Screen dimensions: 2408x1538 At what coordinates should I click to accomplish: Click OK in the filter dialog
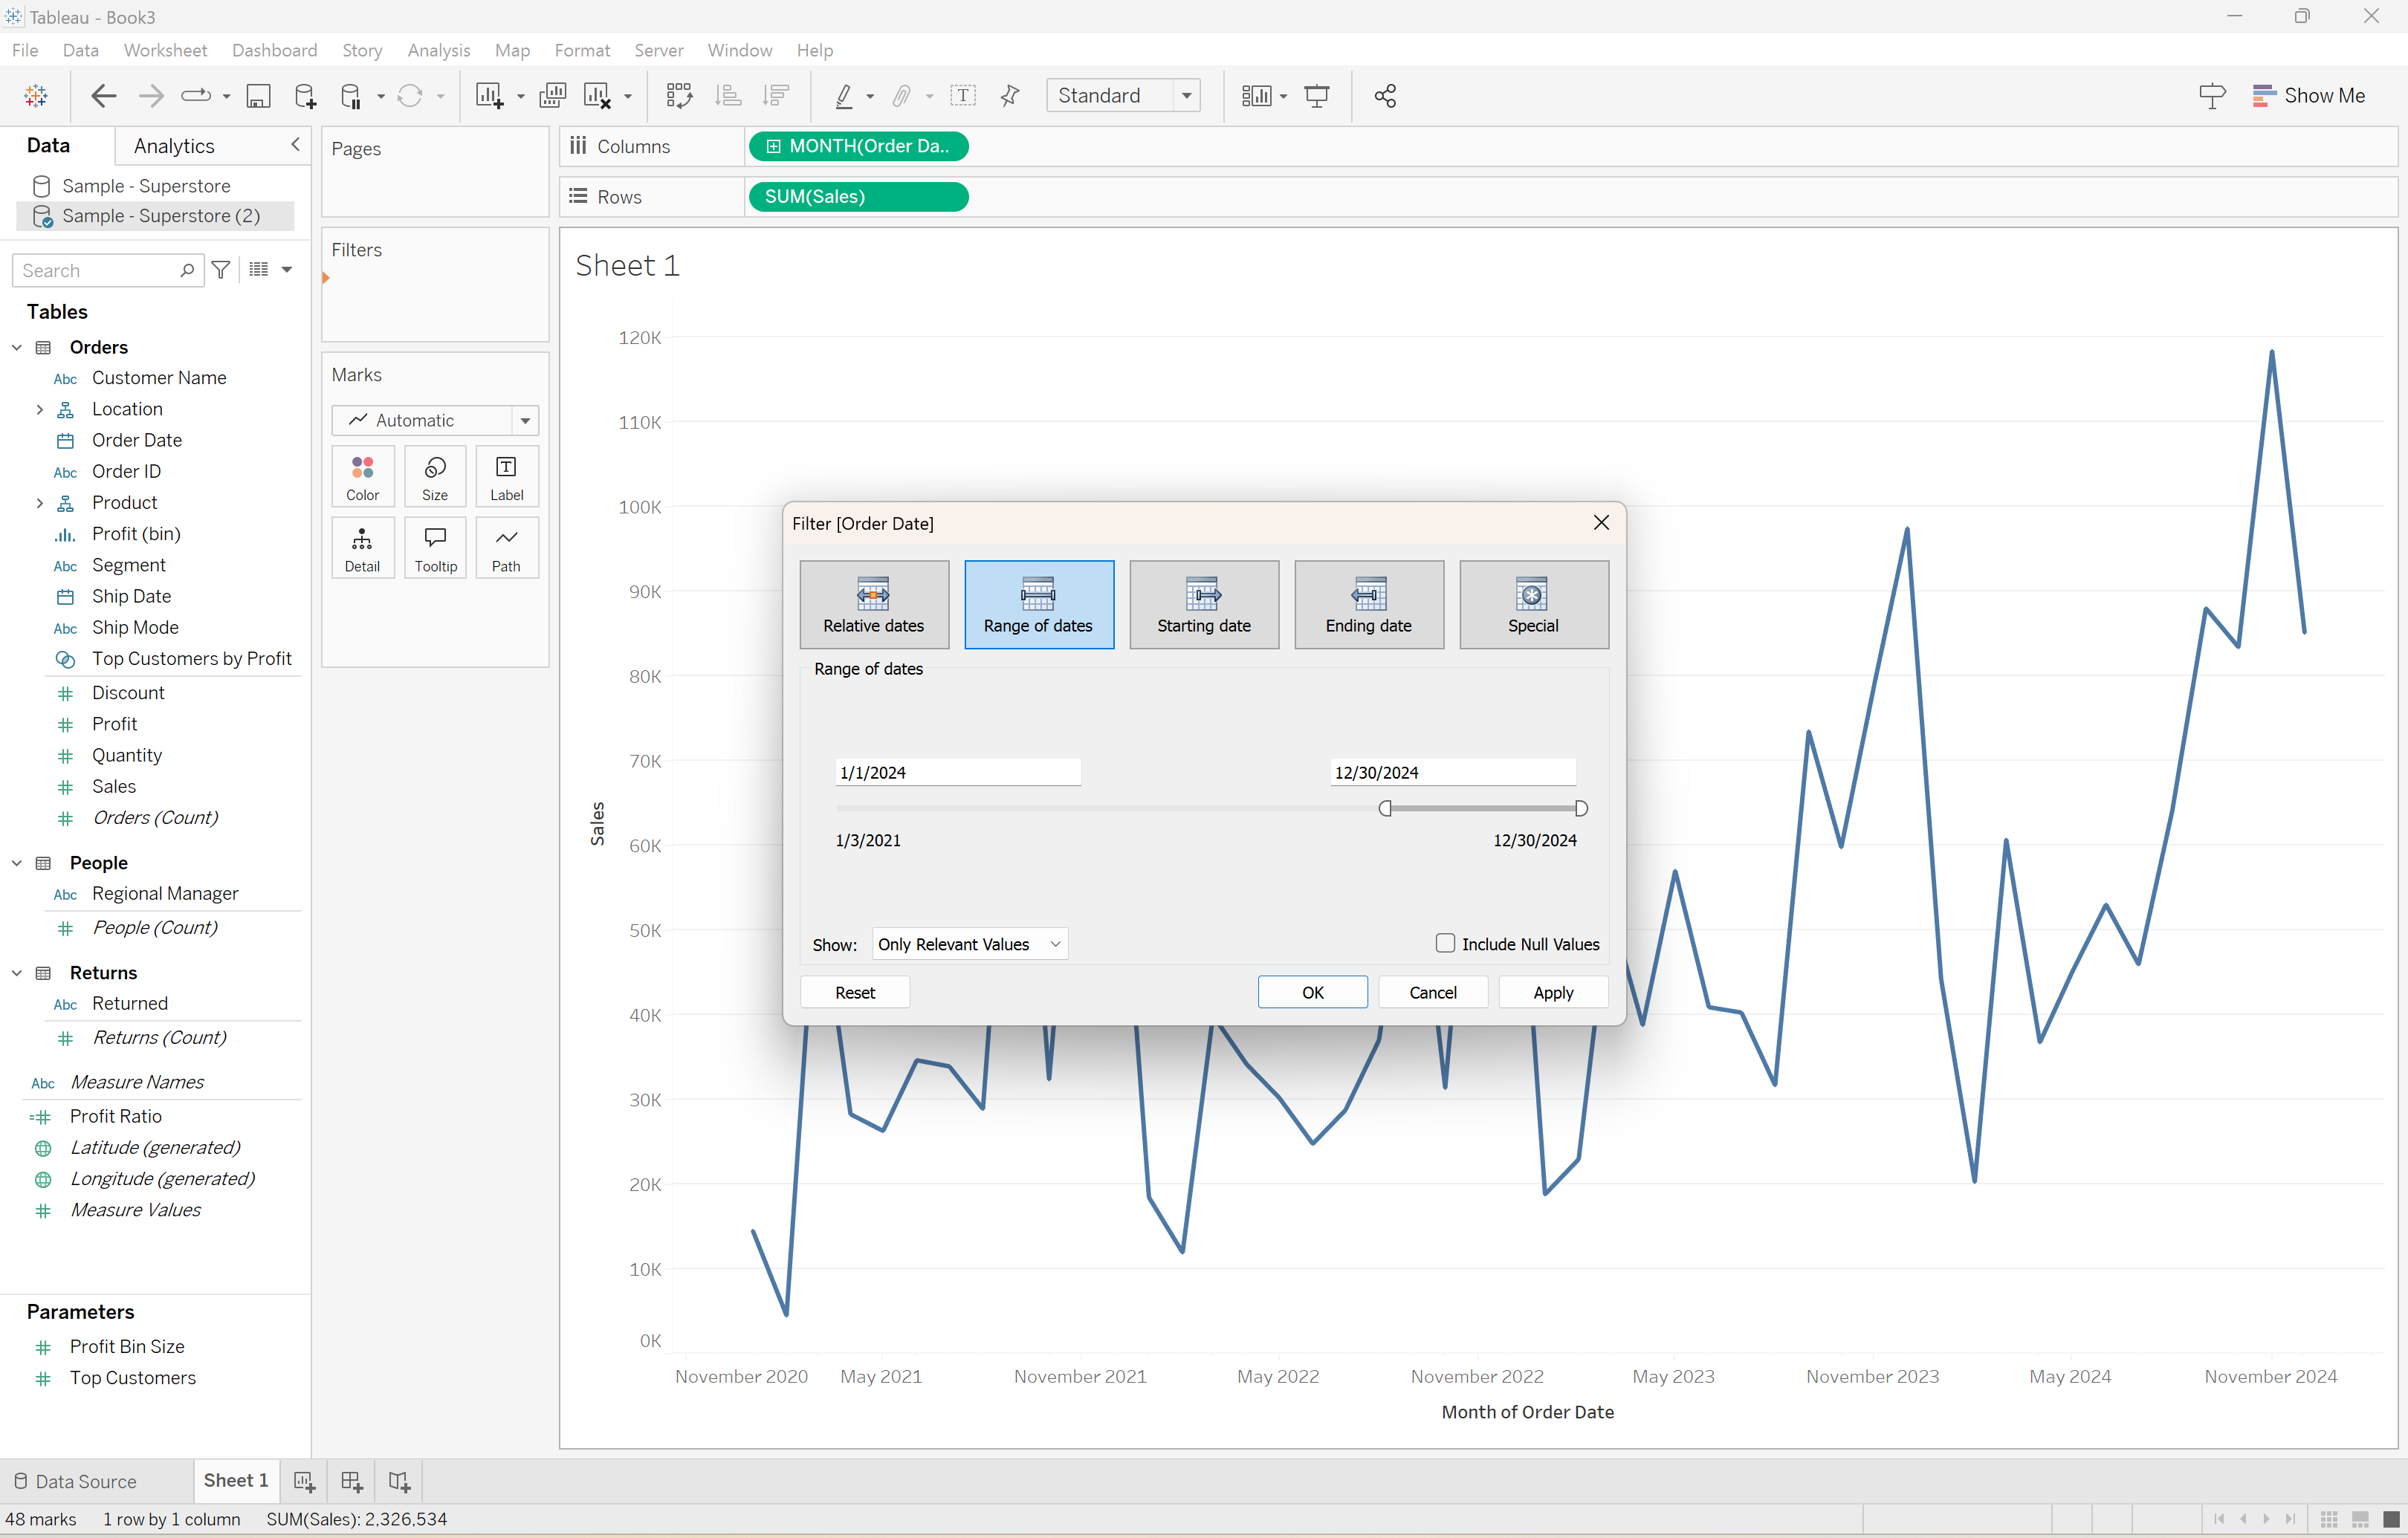pos(1312,992)
